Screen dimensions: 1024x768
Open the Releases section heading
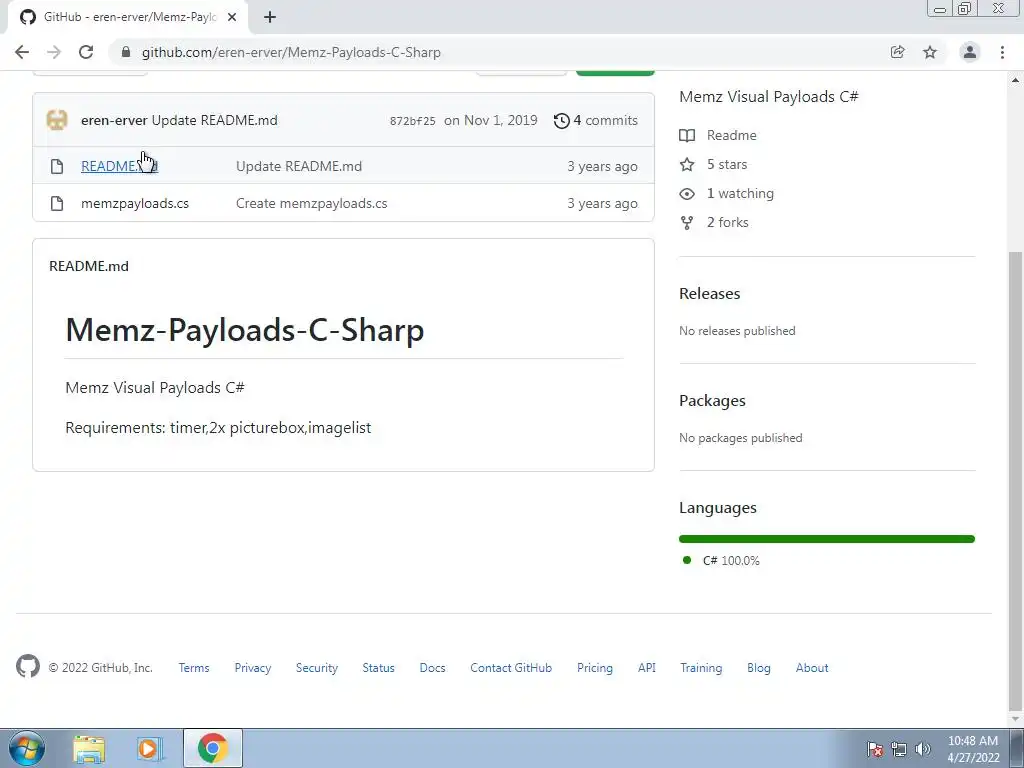710,293
